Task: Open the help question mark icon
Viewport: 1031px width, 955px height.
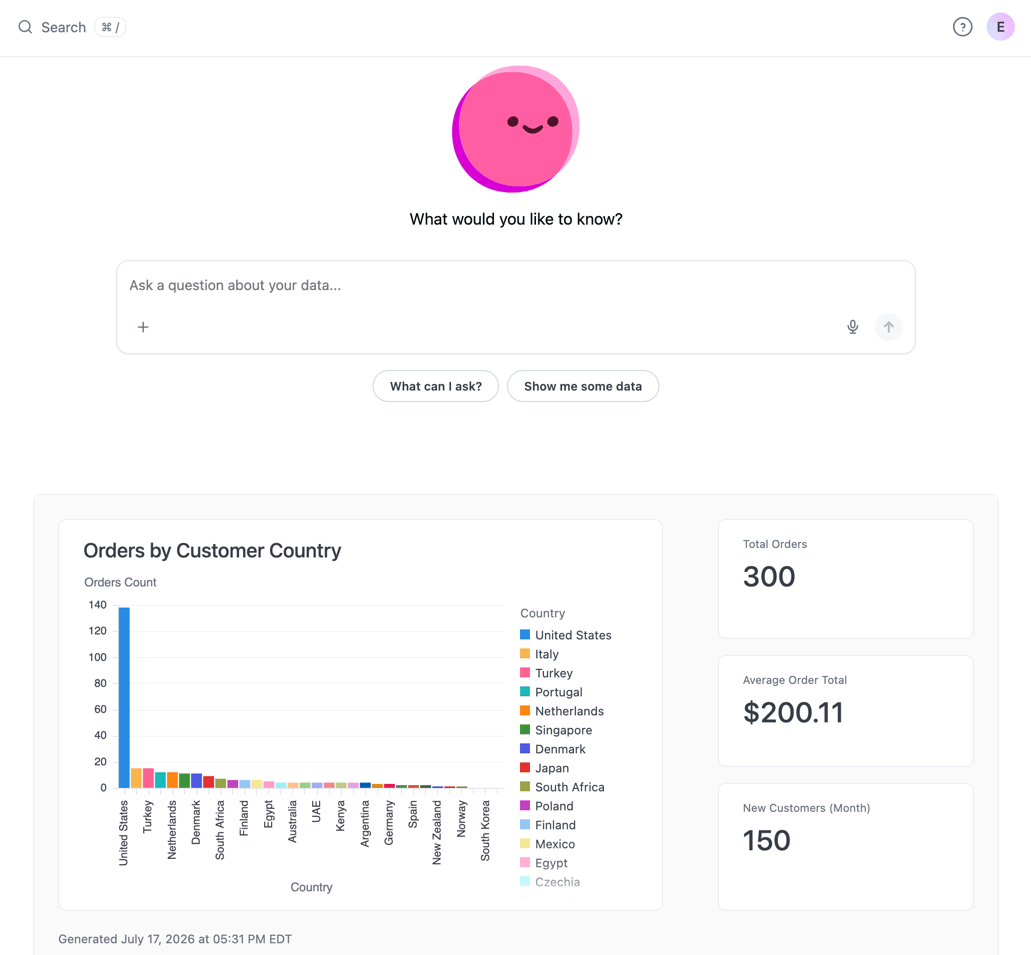Action: point(962,27)
